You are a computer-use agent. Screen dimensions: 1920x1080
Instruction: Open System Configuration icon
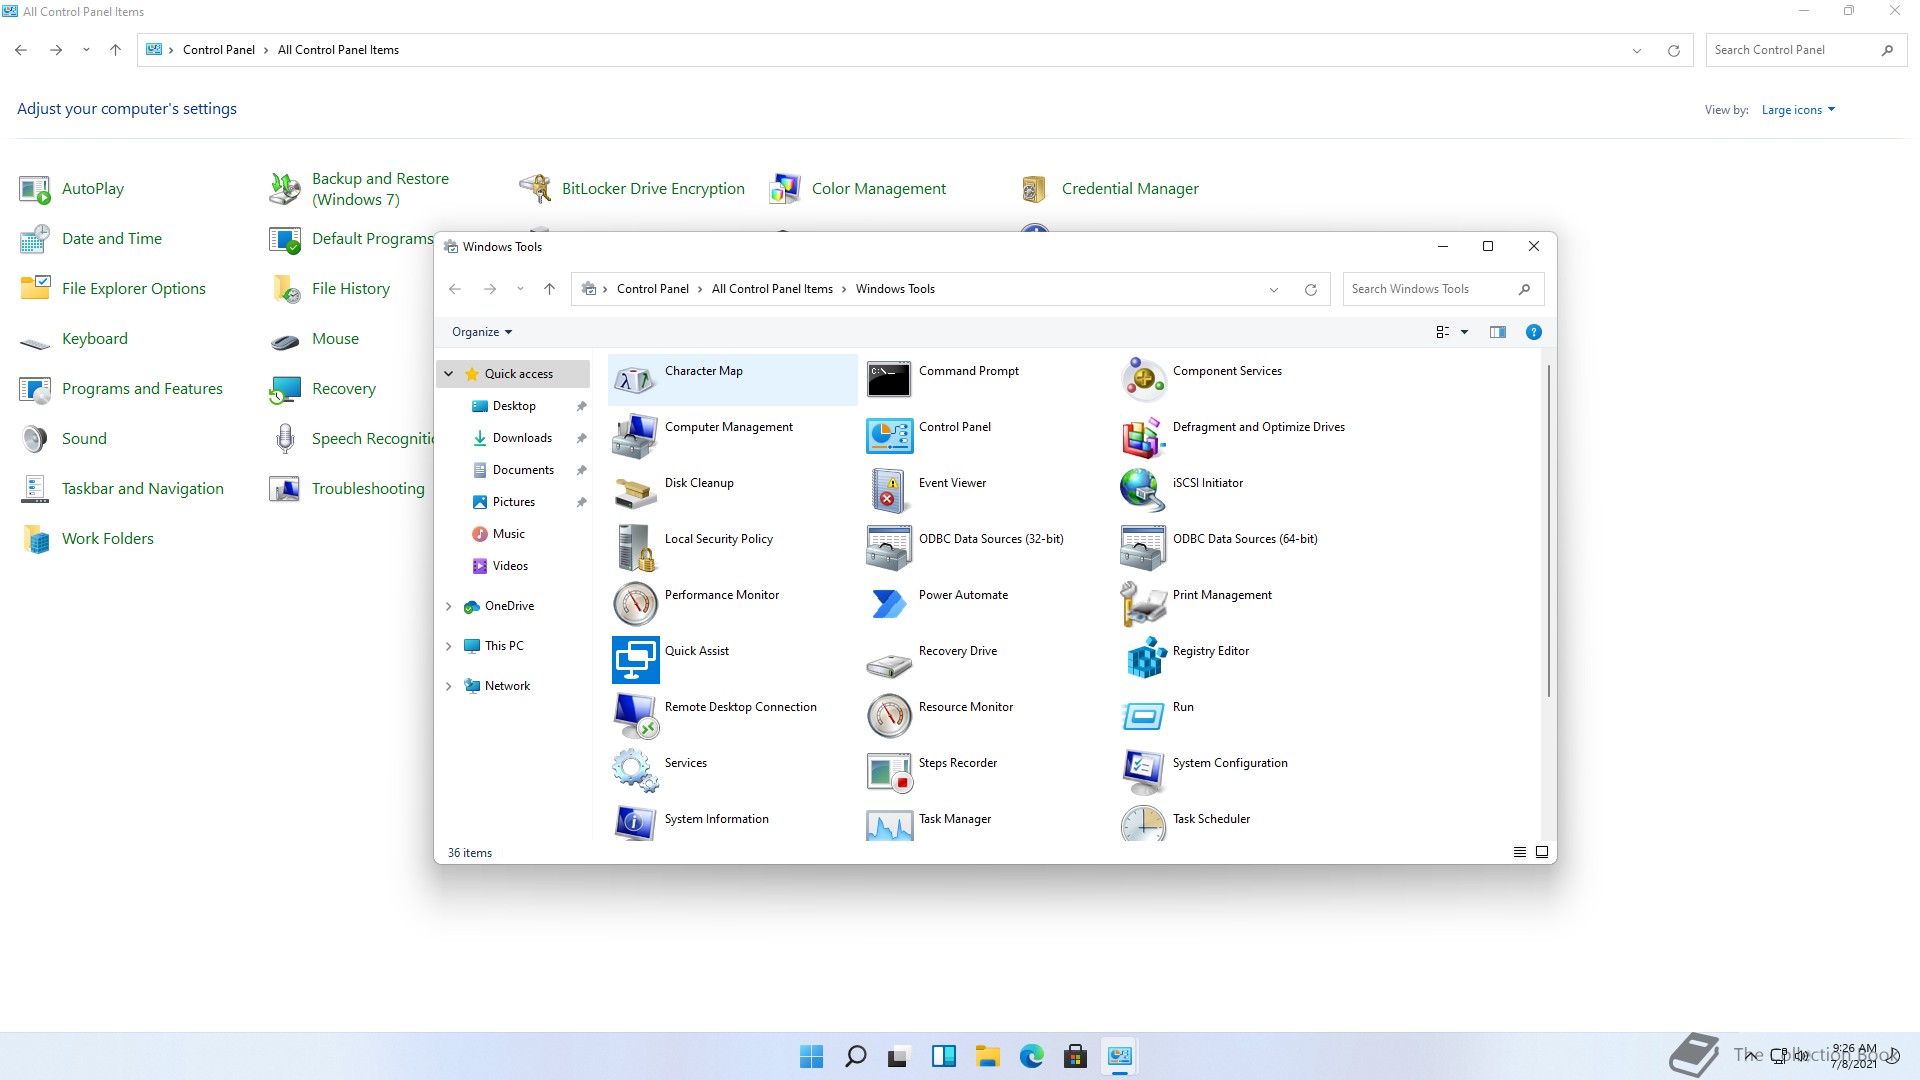pyautogui.click(x=1143, y=772)
